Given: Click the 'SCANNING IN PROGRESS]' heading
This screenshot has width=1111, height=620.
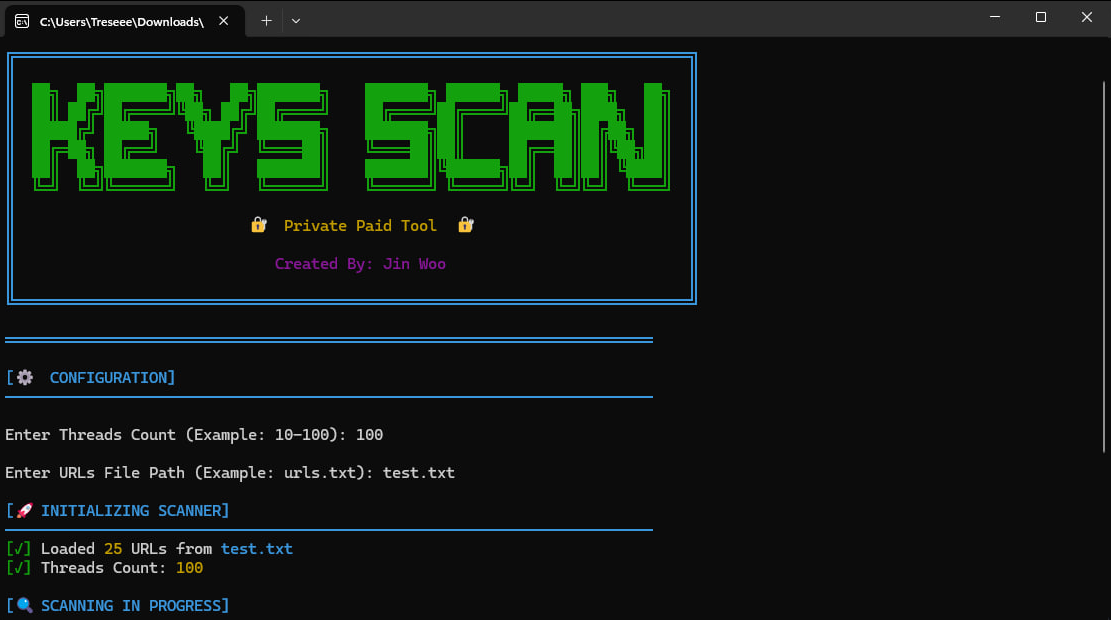Looking at the screenshot, I should click(x=135, y=606).
